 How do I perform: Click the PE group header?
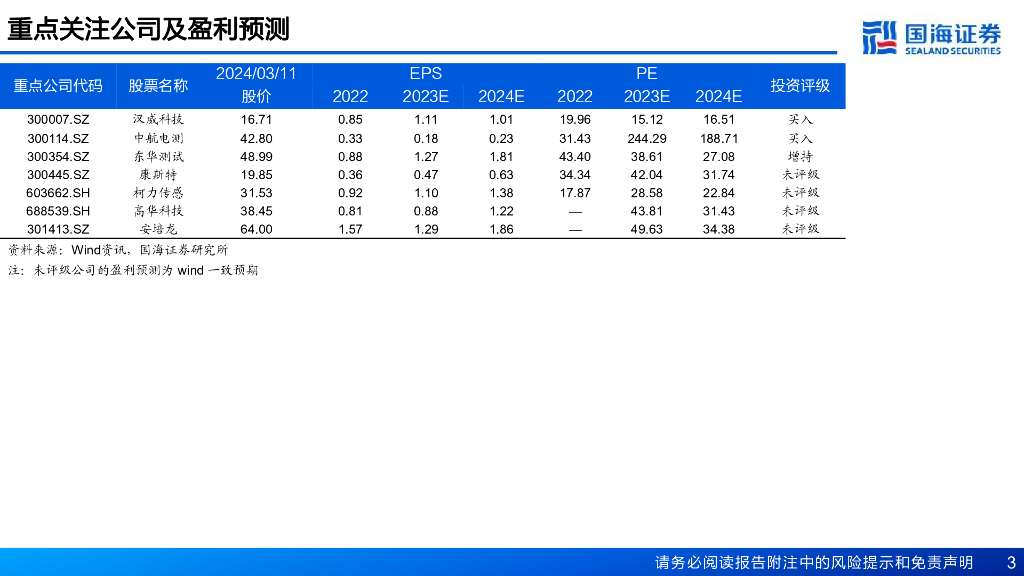[647, 74]
